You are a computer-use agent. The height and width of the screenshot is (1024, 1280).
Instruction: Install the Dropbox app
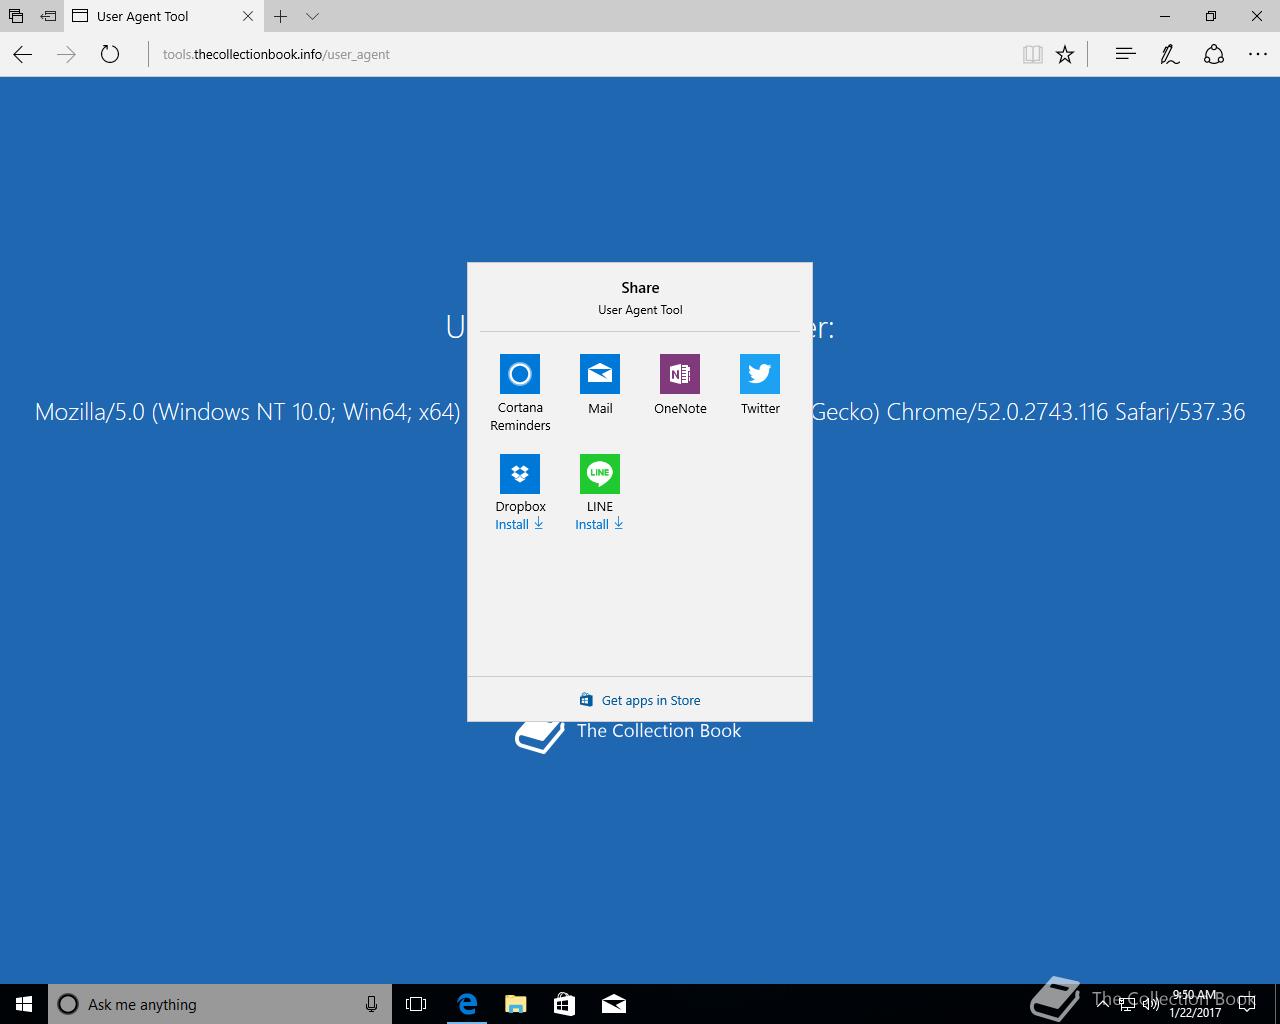(x=519, y=524)
